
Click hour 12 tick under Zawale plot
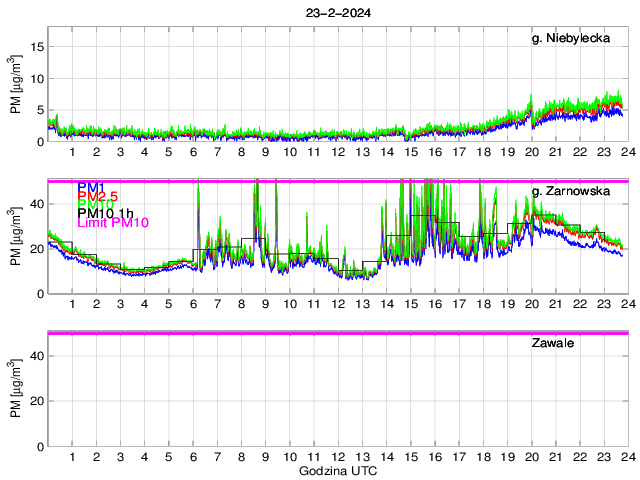coord(337,457)
